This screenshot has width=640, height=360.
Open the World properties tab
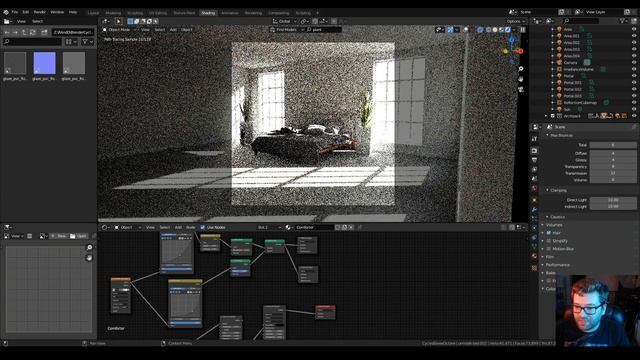pyautogui.click(x=534, y=188)
